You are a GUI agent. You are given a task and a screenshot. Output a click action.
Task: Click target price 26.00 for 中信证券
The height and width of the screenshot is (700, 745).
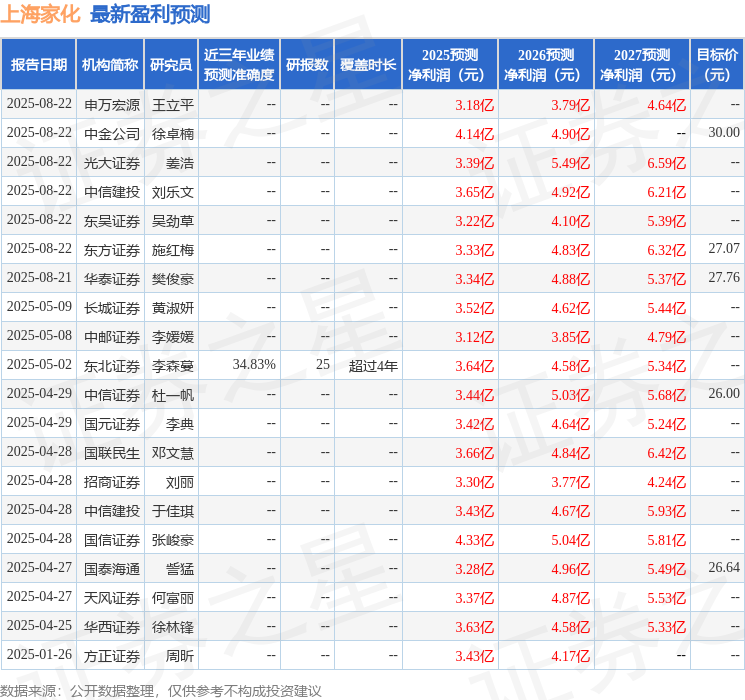tap(724, 393)
